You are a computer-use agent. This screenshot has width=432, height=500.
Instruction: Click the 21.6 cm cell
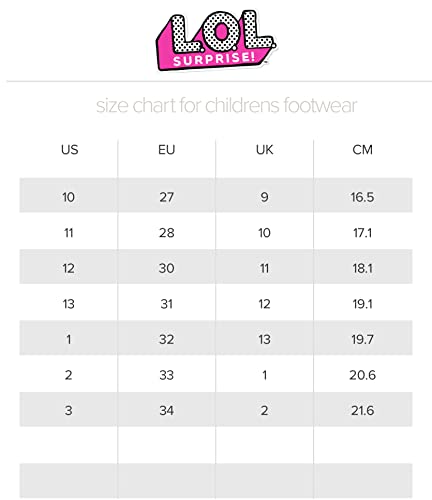click(362, 410)
